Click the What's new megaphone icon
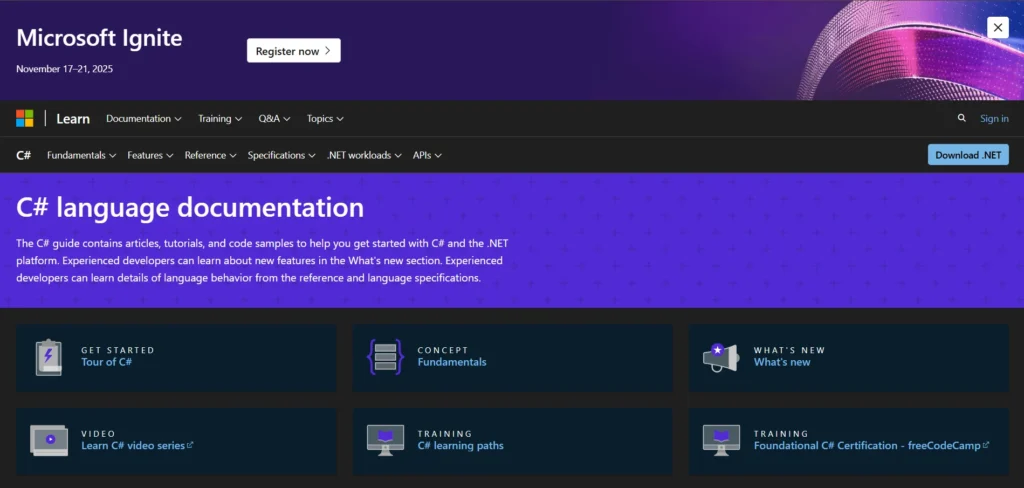1024x488 pixels. point(720,357)
